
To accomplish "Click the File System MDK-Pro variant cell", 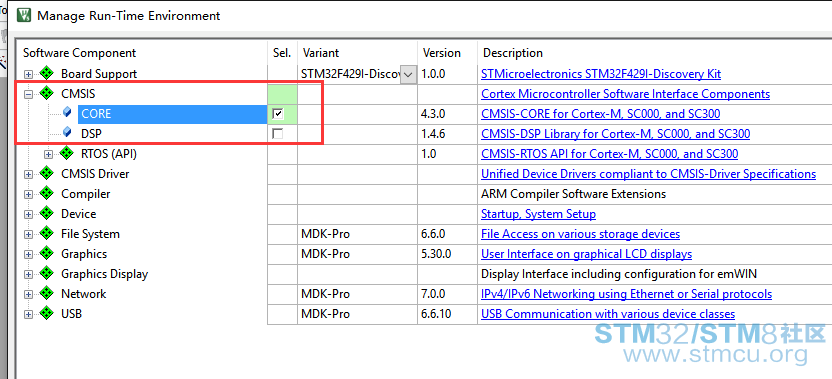I will tap(358, 234).
